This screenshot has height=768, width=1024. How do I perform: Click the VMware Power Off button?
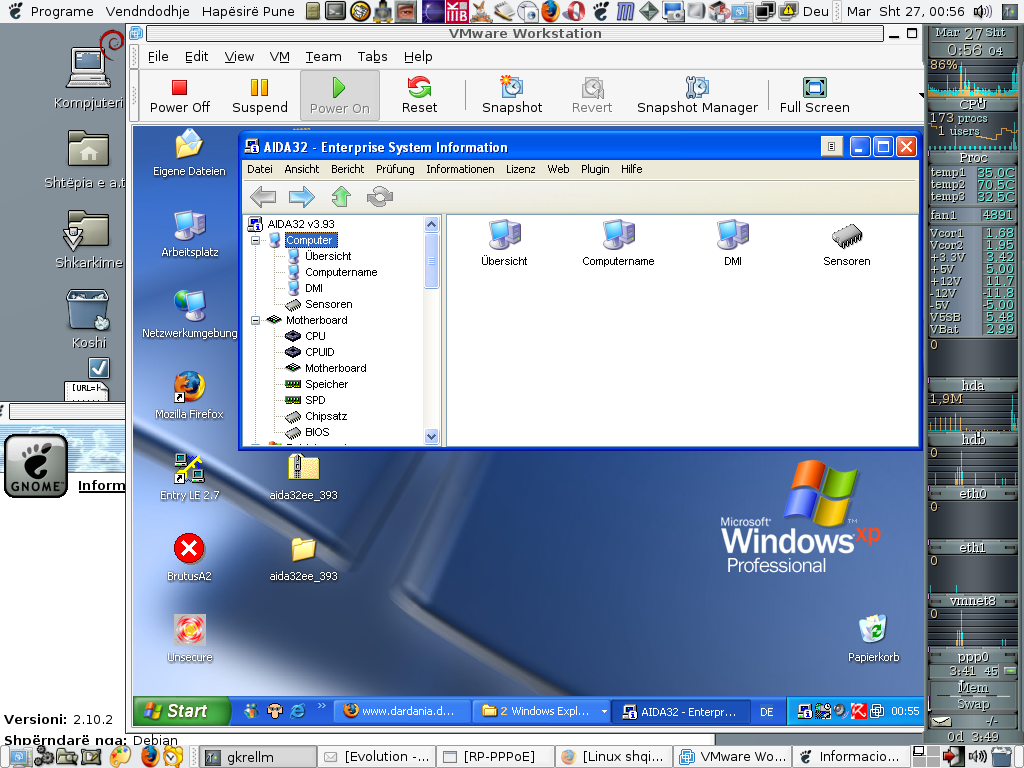pyautogui.click(x=180, y=96)
